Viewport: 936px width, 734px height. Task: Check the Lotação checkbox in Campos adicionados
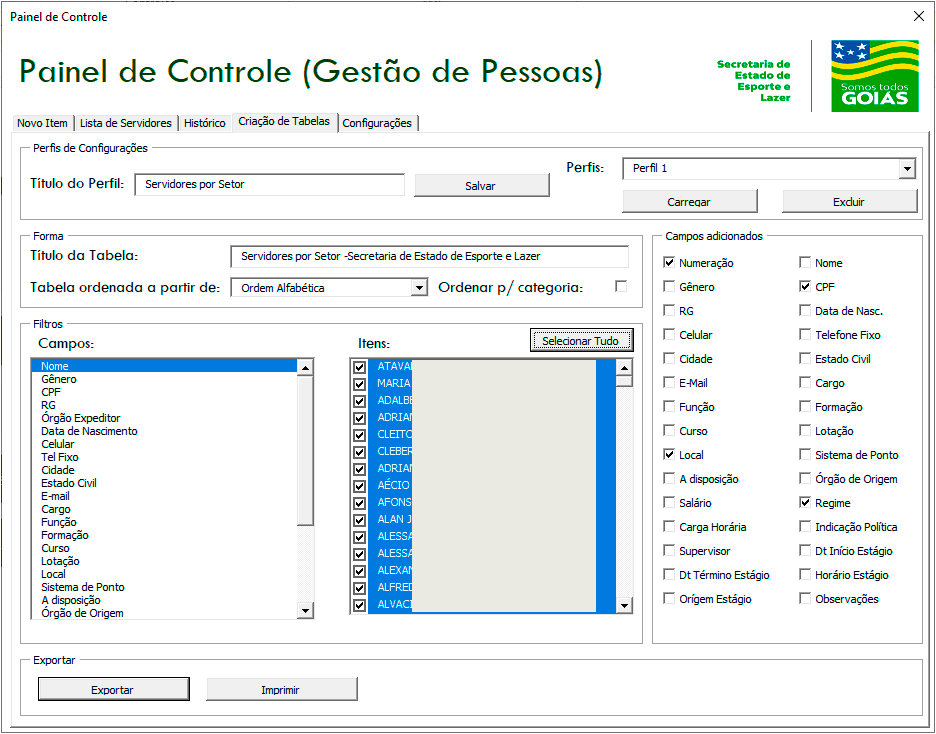point(805,431)
